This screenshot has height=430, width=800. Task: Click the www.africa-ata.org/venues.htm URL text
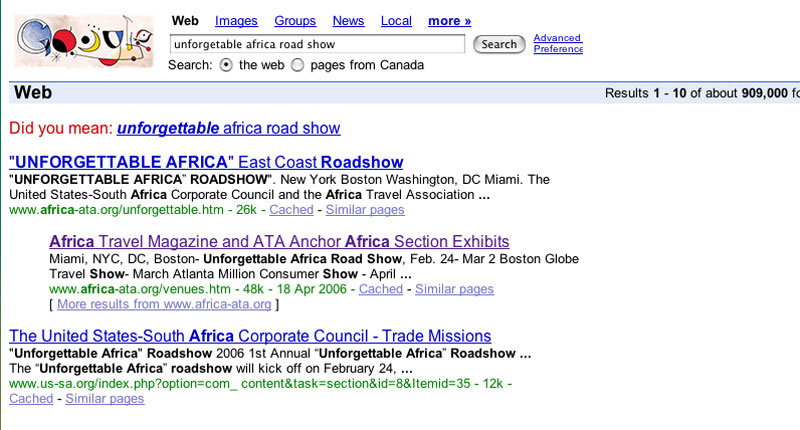coord(140,289)
